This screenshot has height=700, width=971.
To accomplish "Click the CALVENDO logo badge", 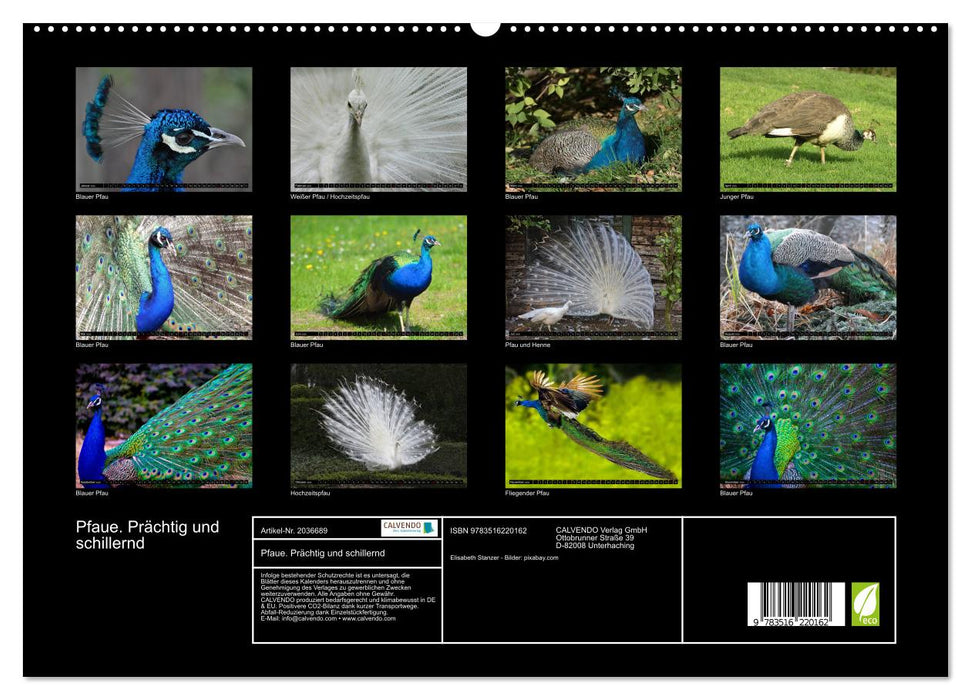I will point(409,528).
